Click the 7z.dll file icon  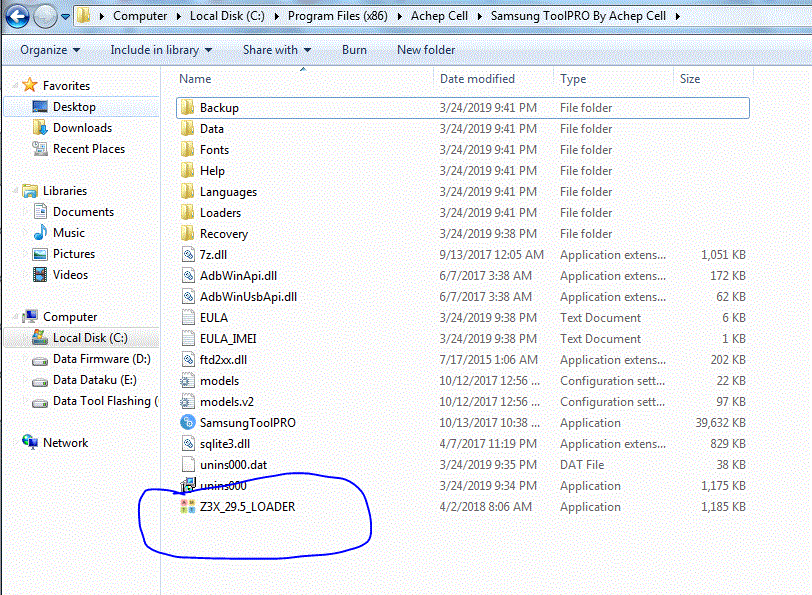point(188,254)
